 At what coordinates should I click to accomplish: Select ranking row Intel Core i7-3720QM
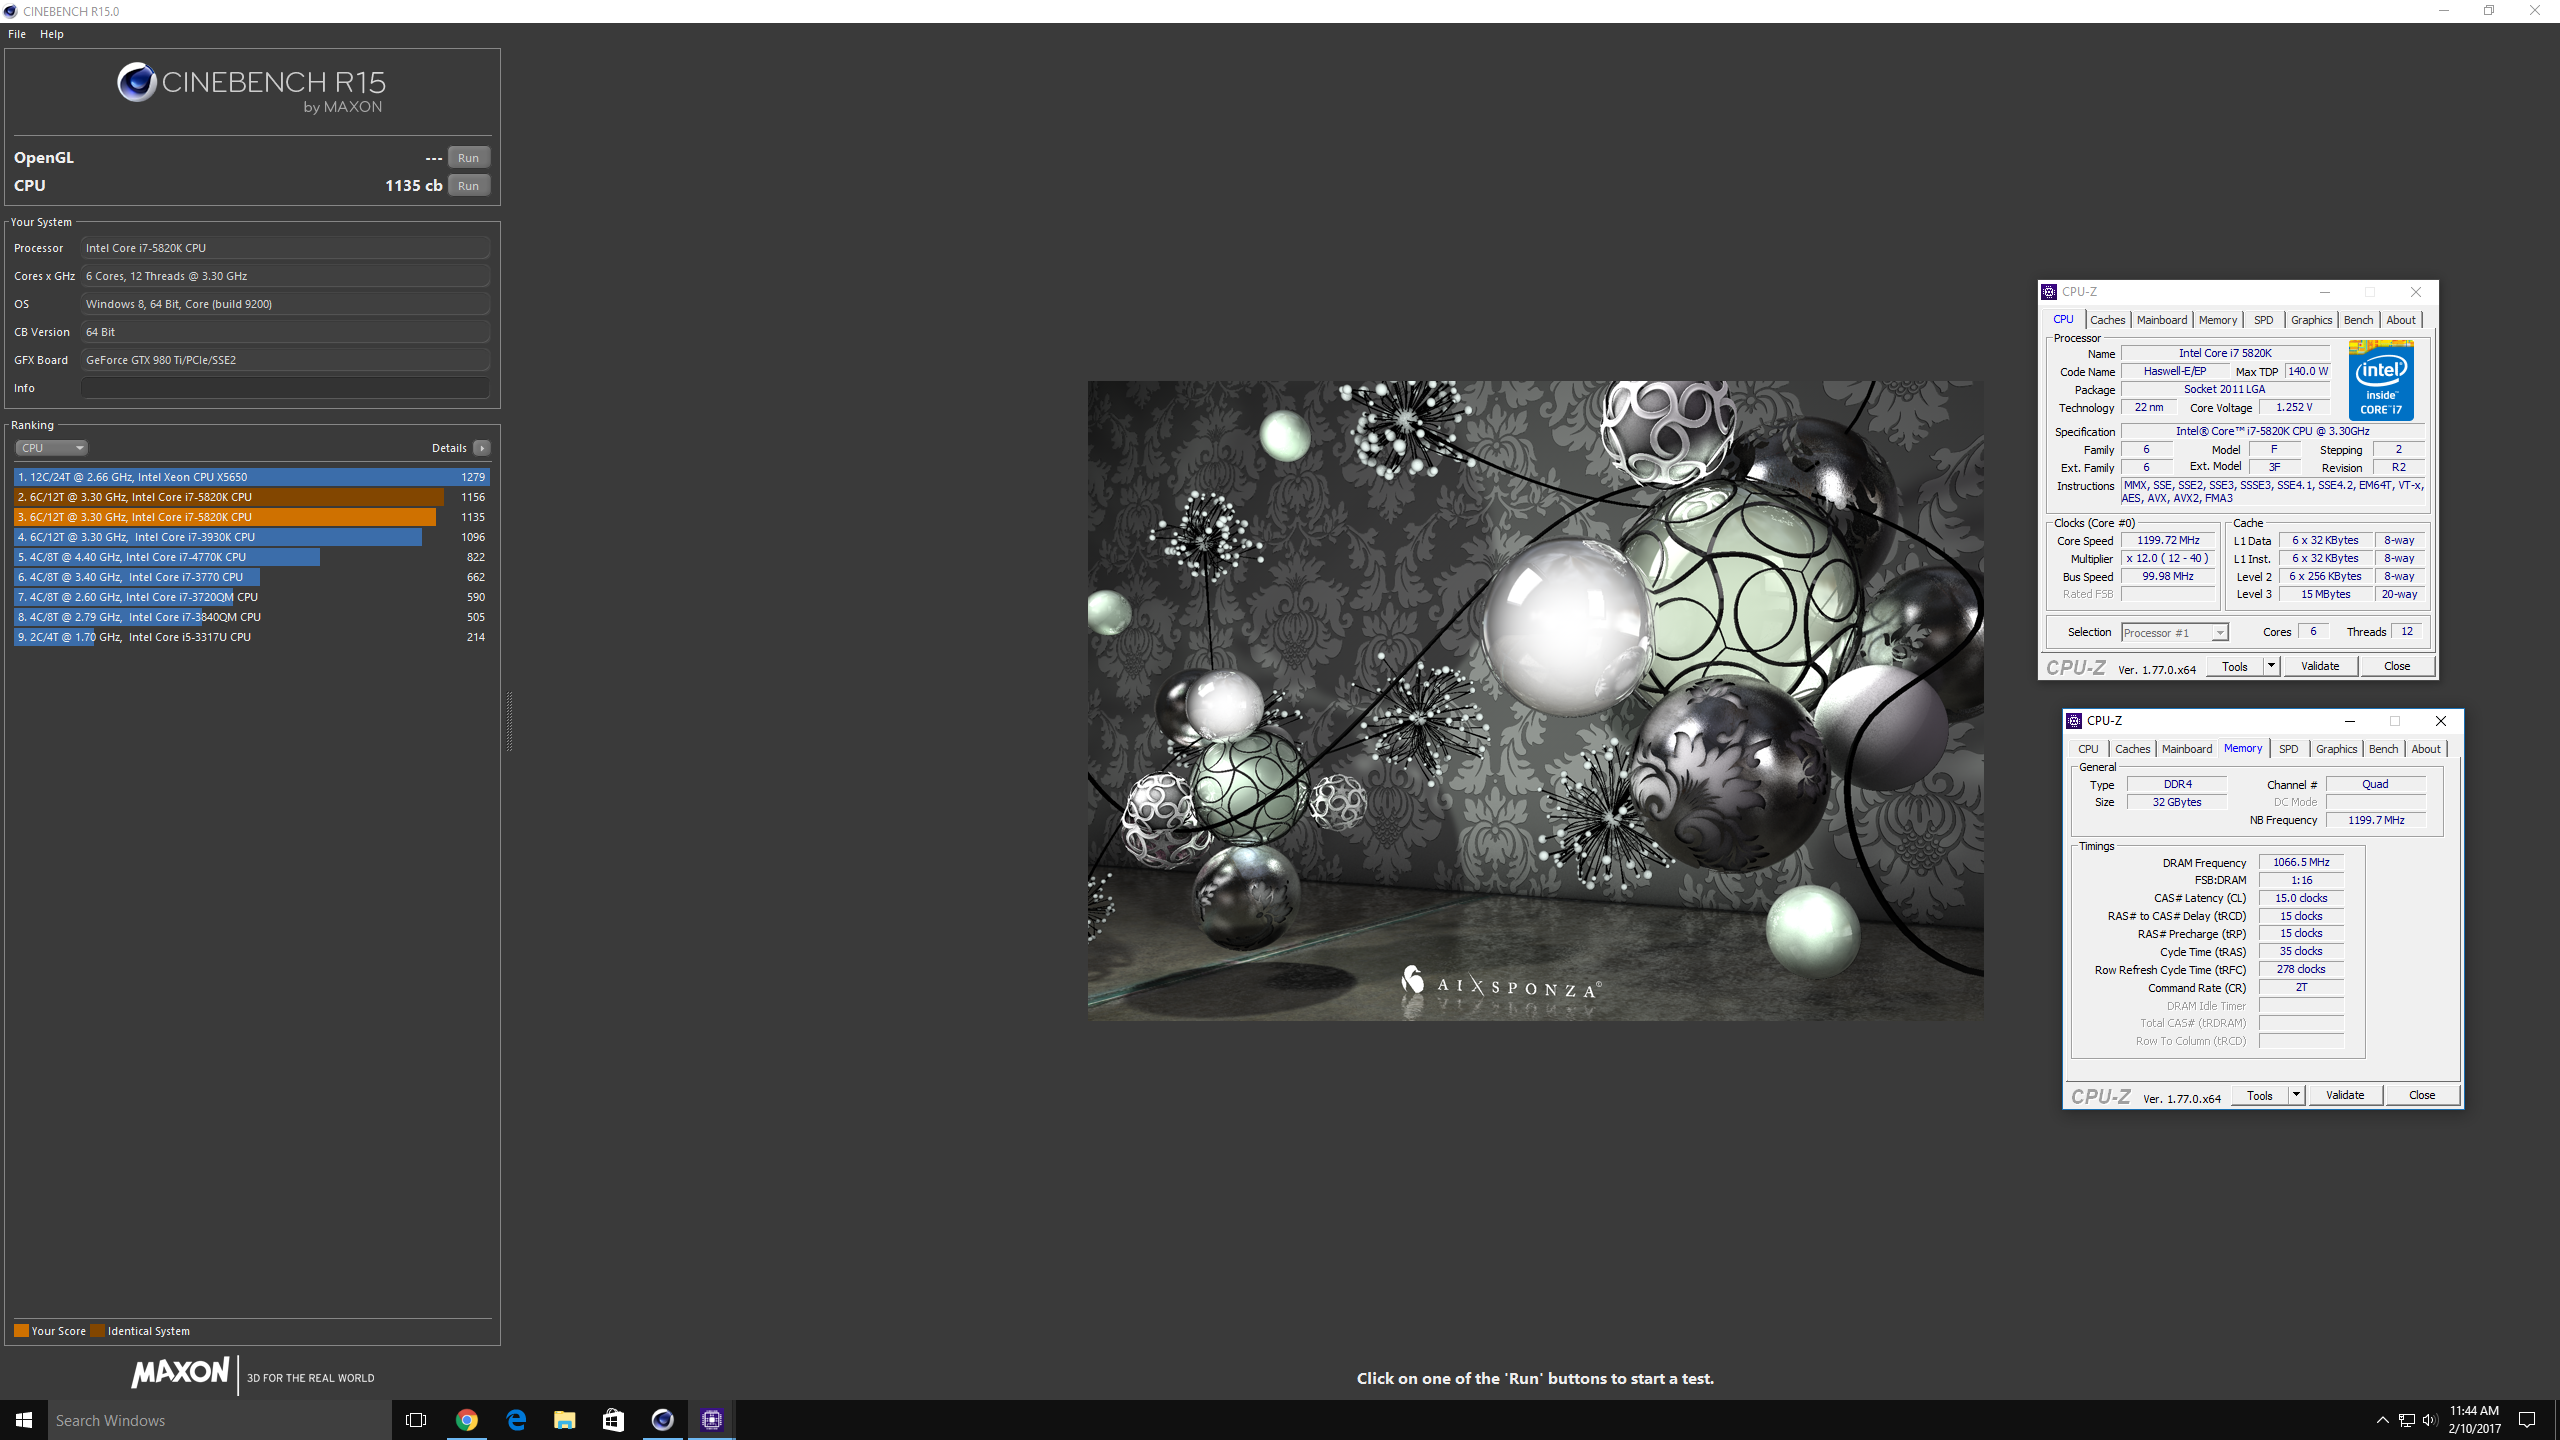pos(251,597)
